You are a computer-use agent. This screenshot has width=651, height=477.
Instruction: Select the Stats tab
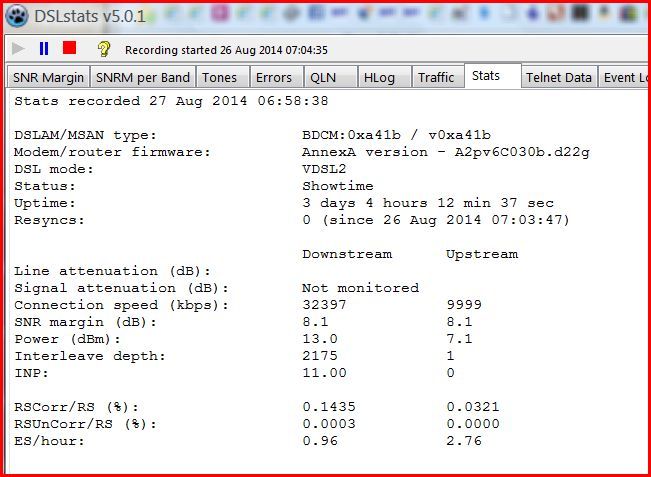point(492,76)
